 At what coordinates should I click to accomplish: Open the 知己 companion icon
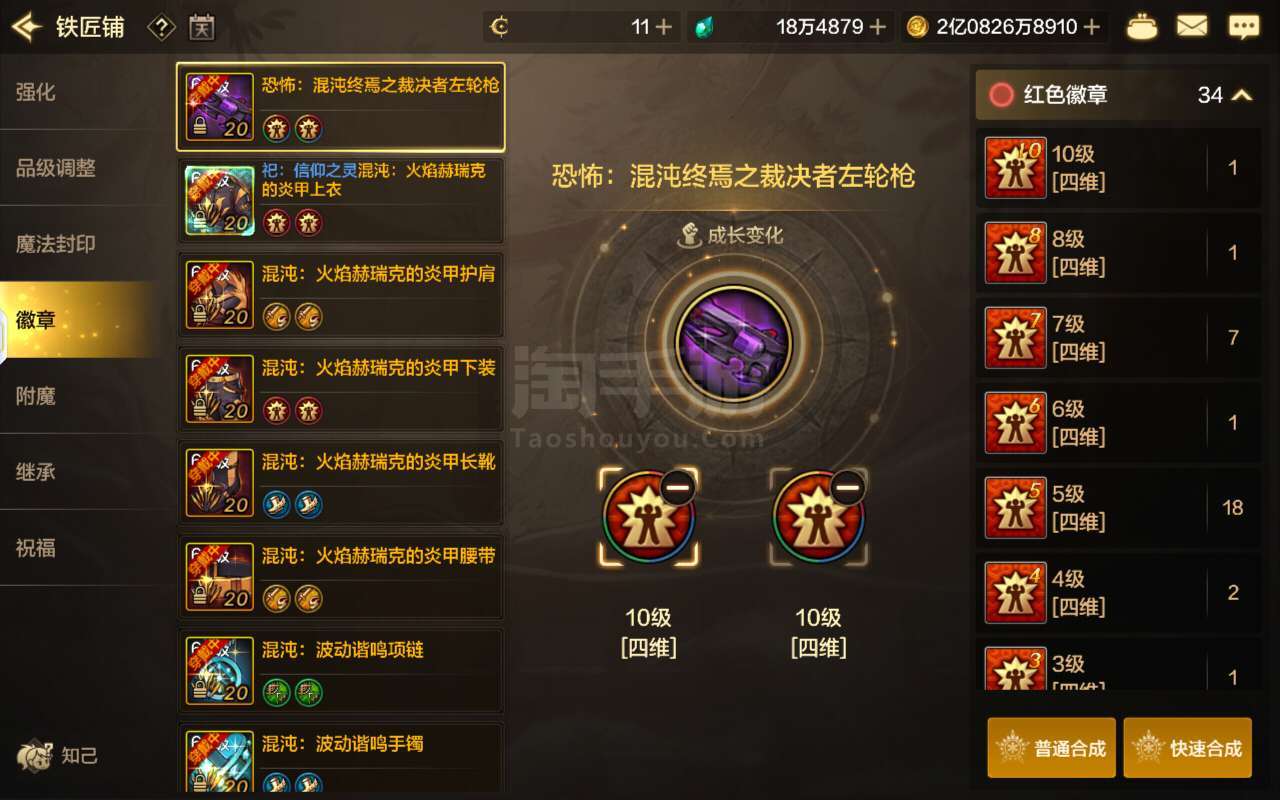coord(58,755)
